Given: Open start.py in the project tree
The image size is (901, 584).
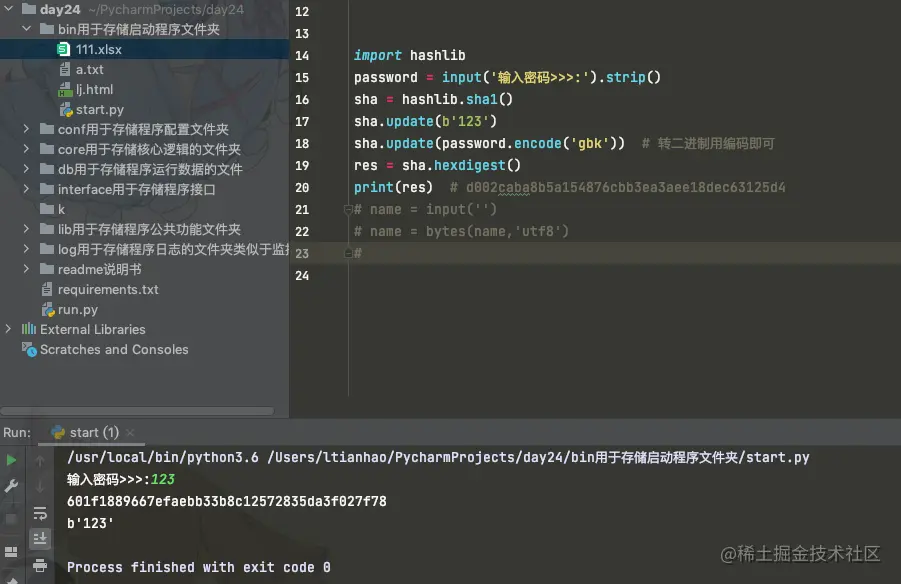Looking at the screenshot, I should [99, 109].
